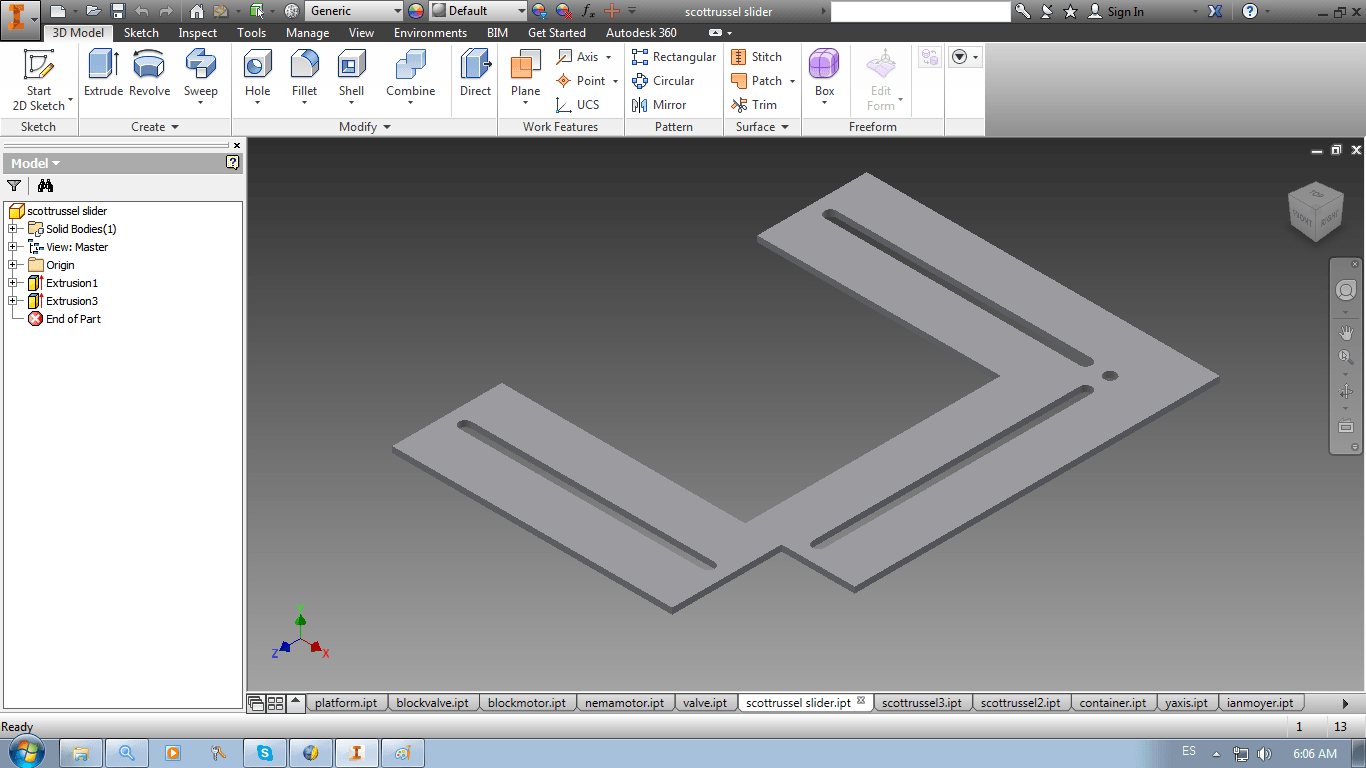Select the Fillet tool

(x=304, y=76)
